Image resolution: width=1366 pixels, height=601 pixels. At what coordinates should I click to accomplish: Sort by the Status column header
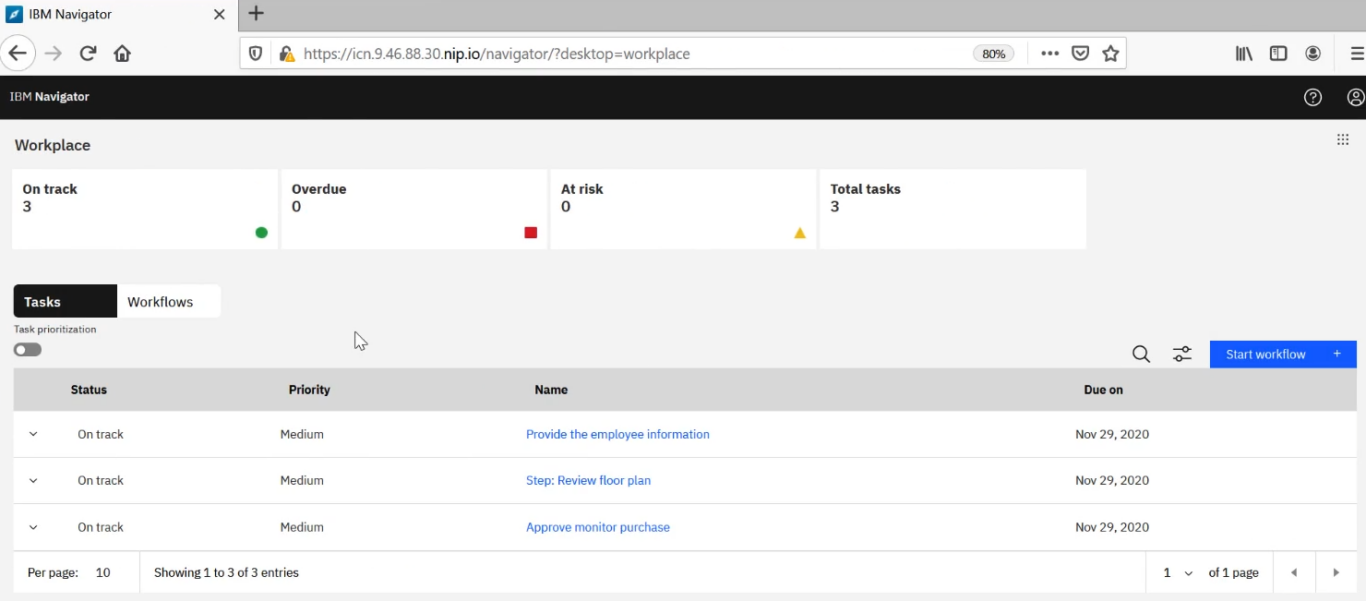click(89, 390)
